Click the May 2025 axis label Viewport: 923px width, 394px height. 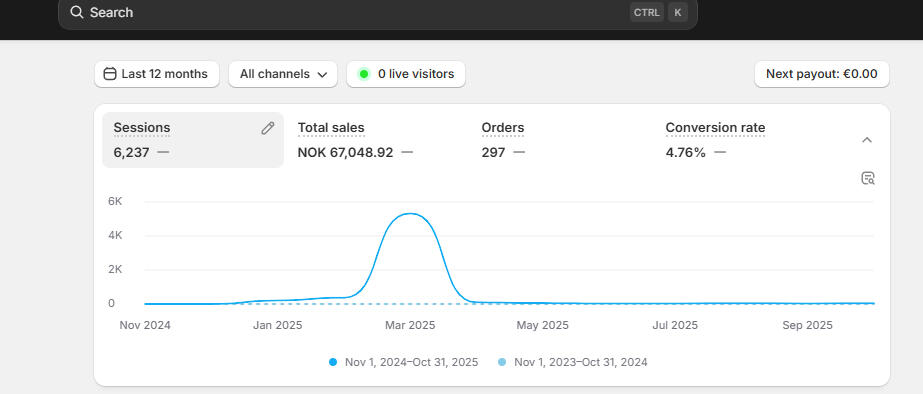tap(543, 326)
